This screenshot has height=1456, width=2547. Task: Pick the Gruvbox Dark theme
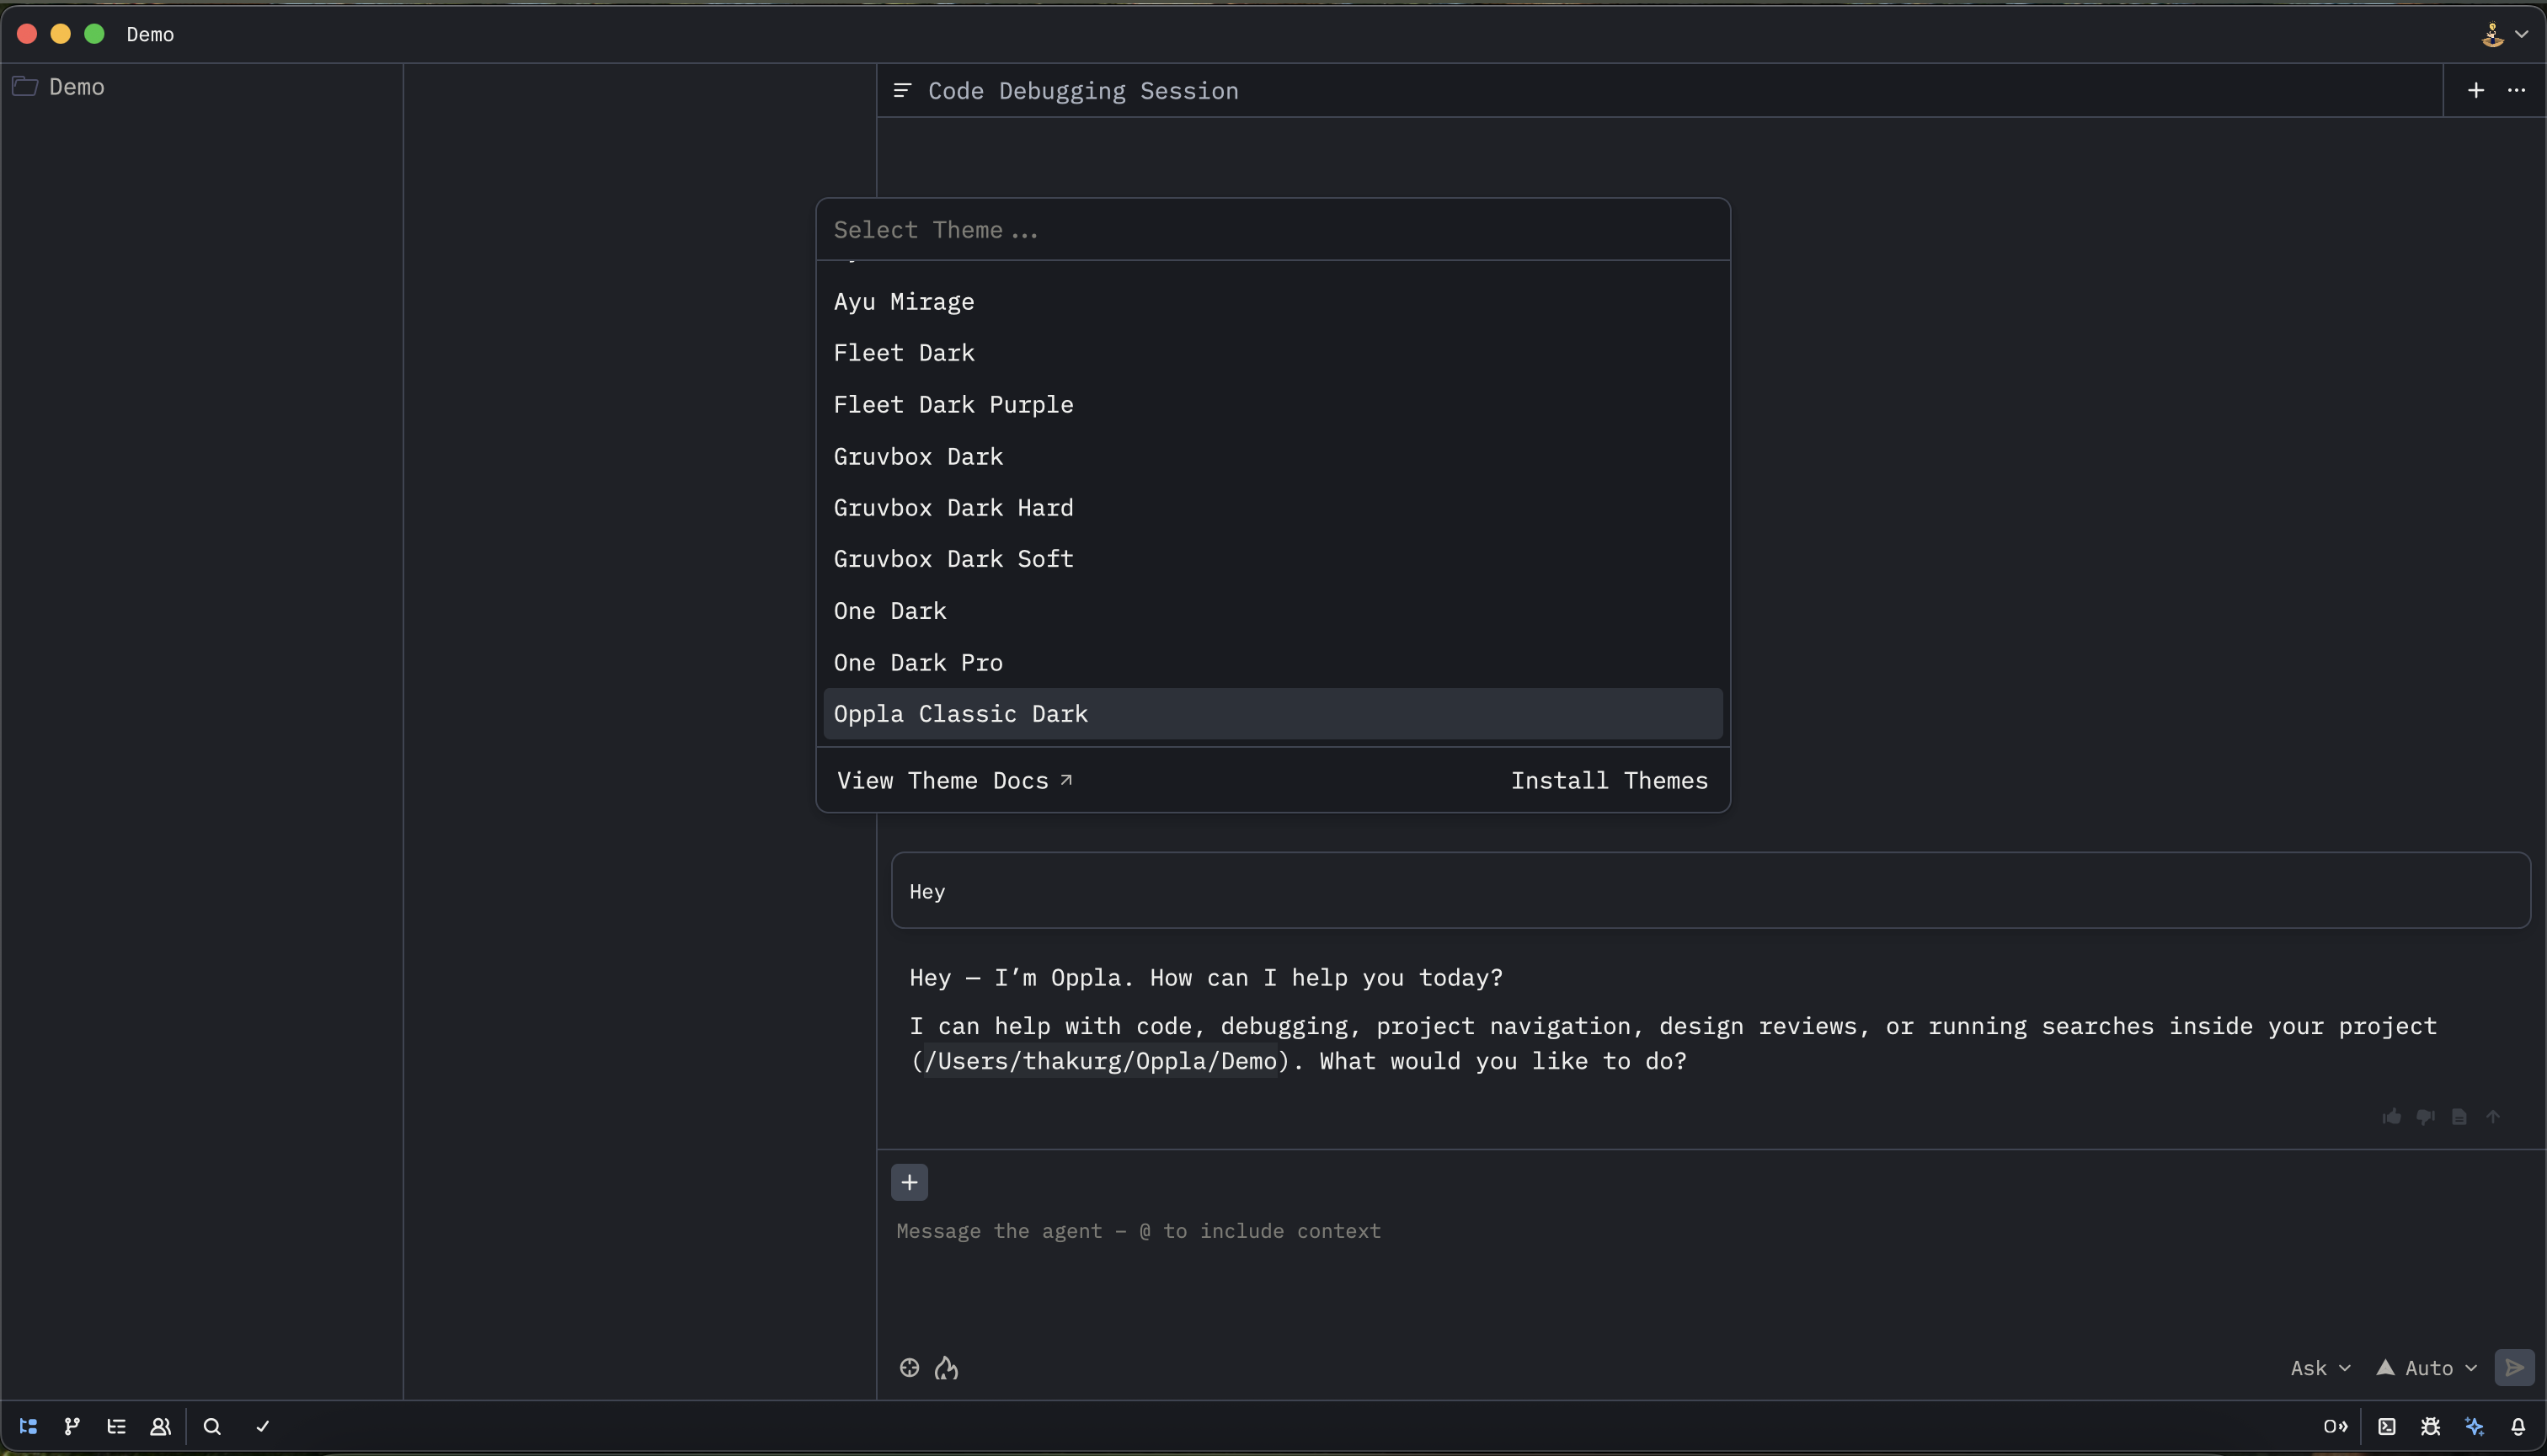(1273, 457)
